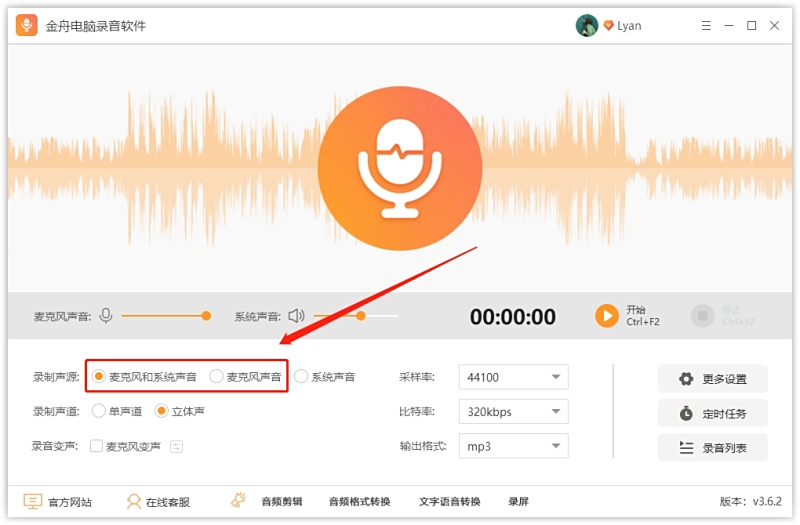800x525 pixels.
Task: Click the microphone volume slider handle
Action: point(206,316)
